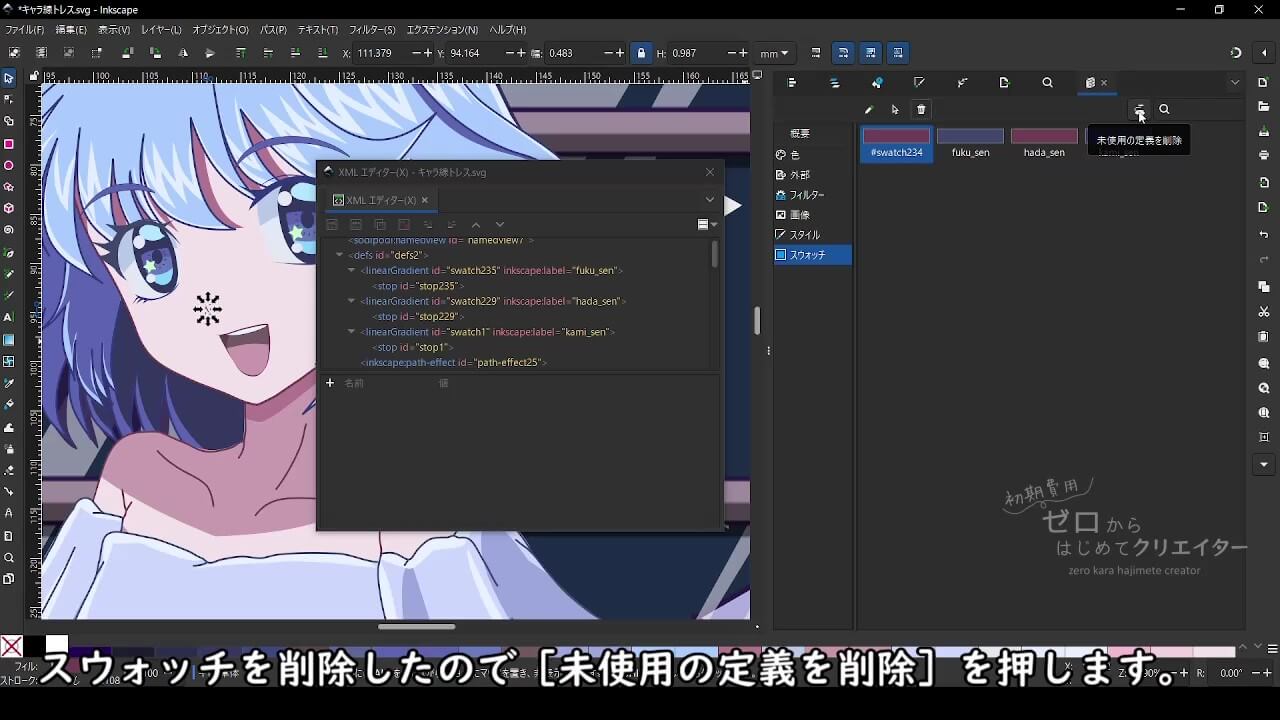Open レイヤー(L) menu

tap(161, 30)
